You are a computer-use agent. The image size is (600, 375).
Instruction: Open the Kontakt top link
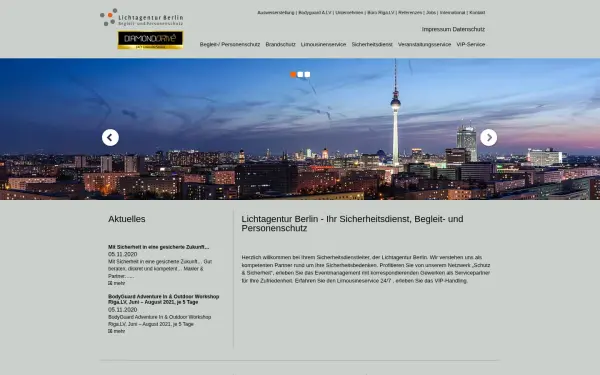pyautogui.click(x=477, y=13)
